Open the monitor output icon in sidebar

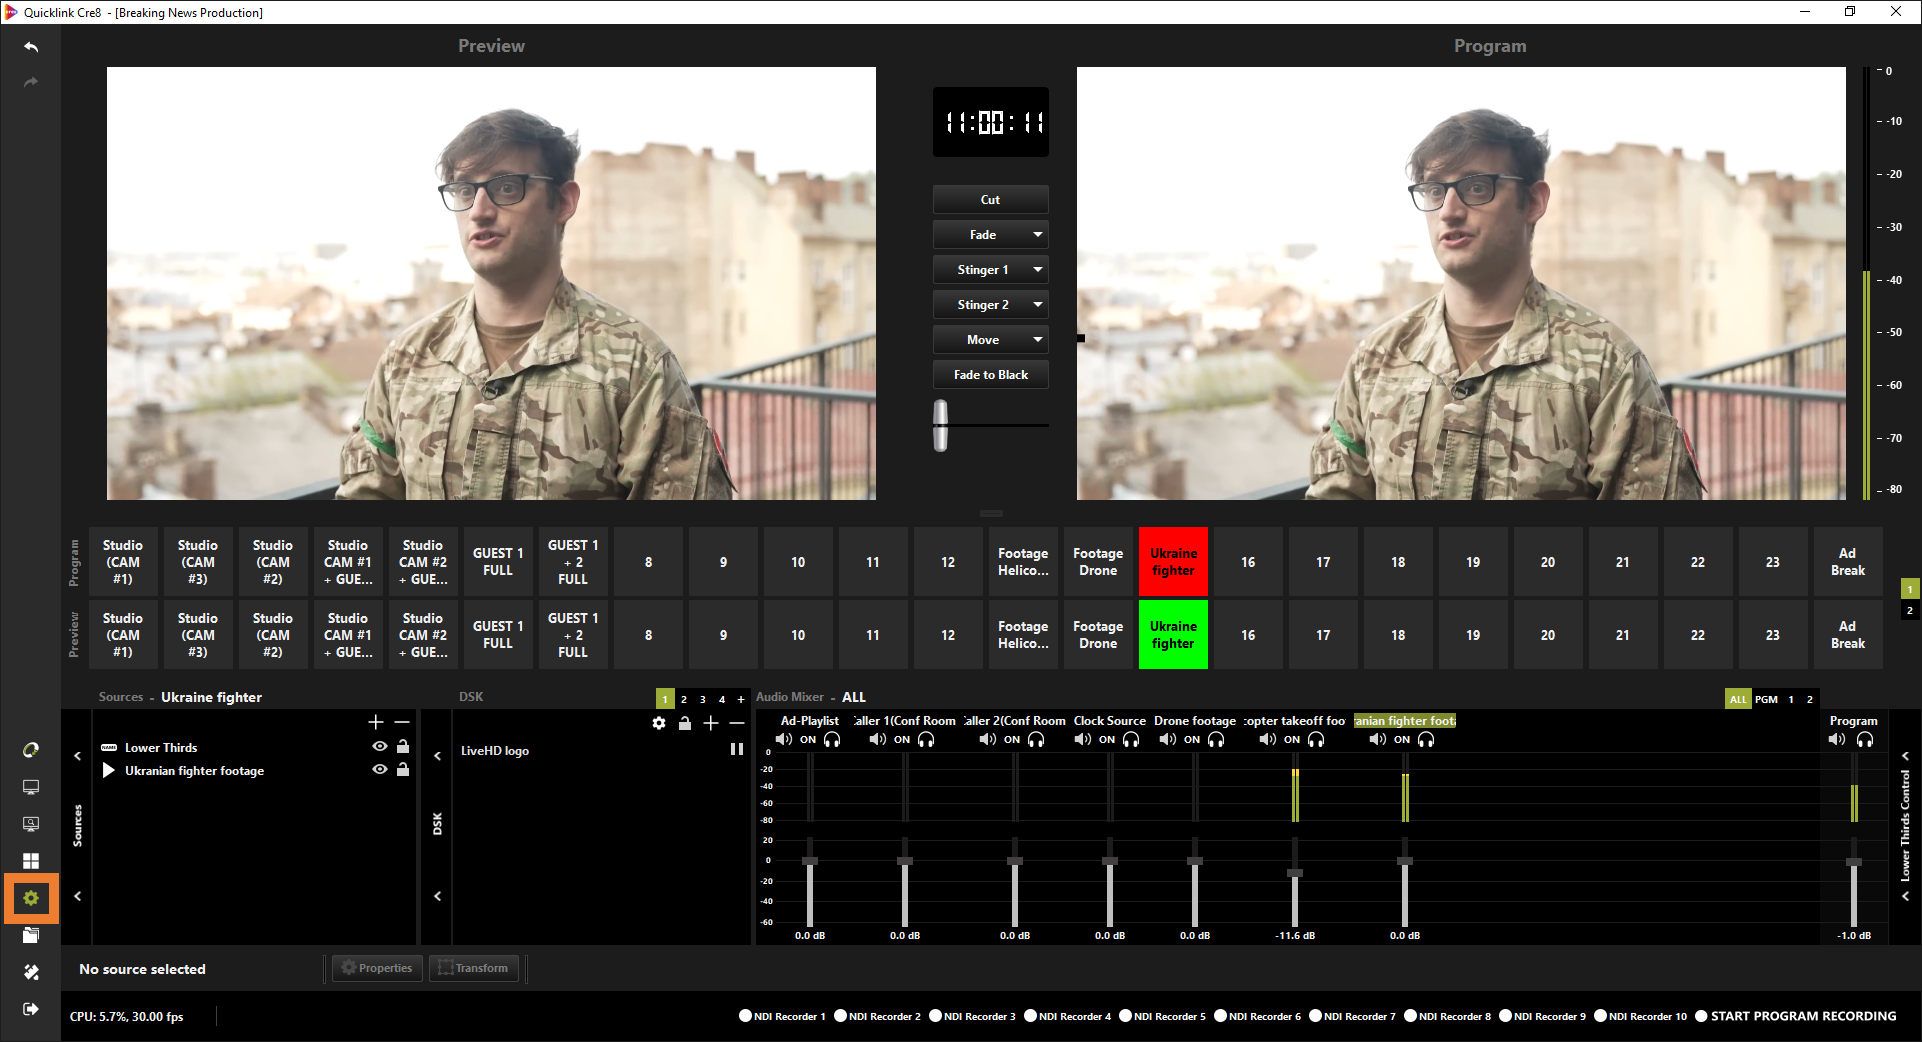[31, 788]
